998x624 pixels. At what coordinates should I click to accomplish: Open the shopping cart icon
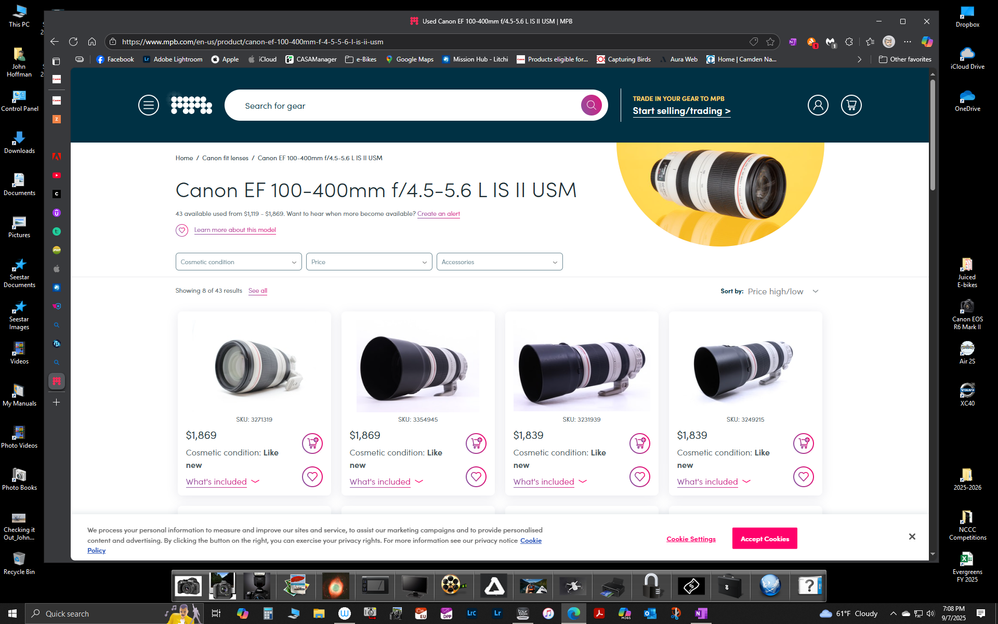[851, 105]
